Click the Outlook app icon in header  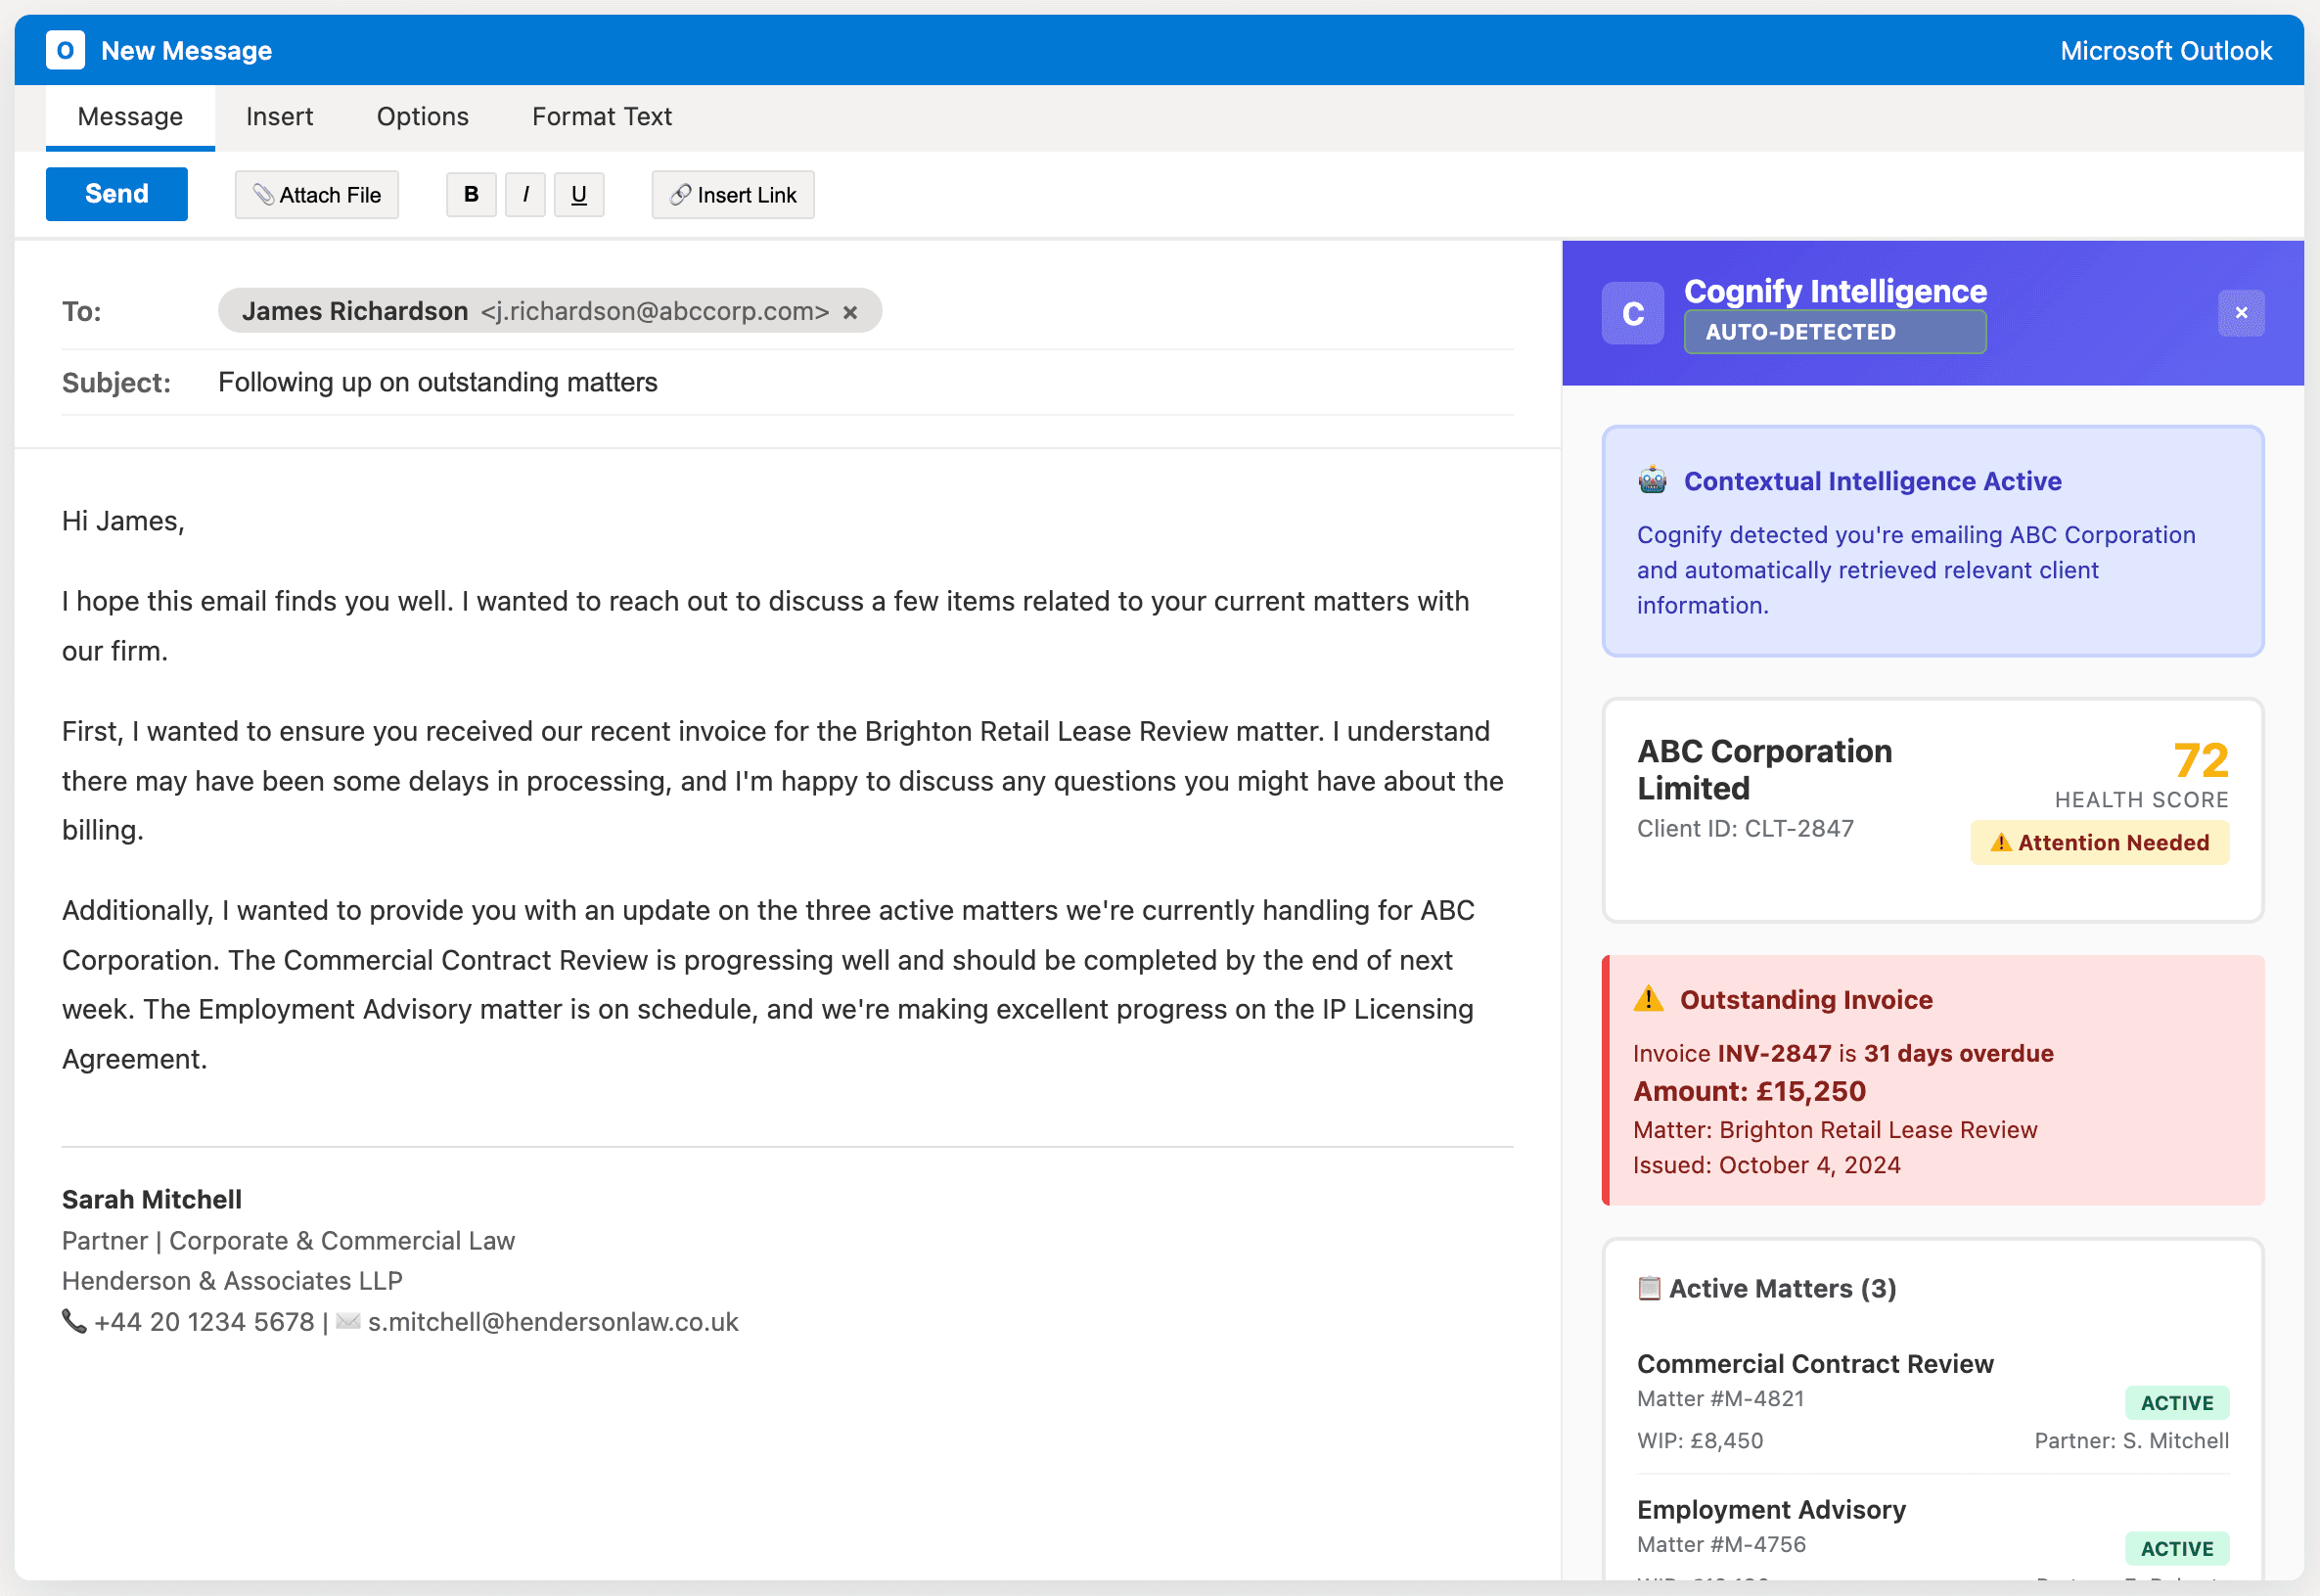point(64,50)
